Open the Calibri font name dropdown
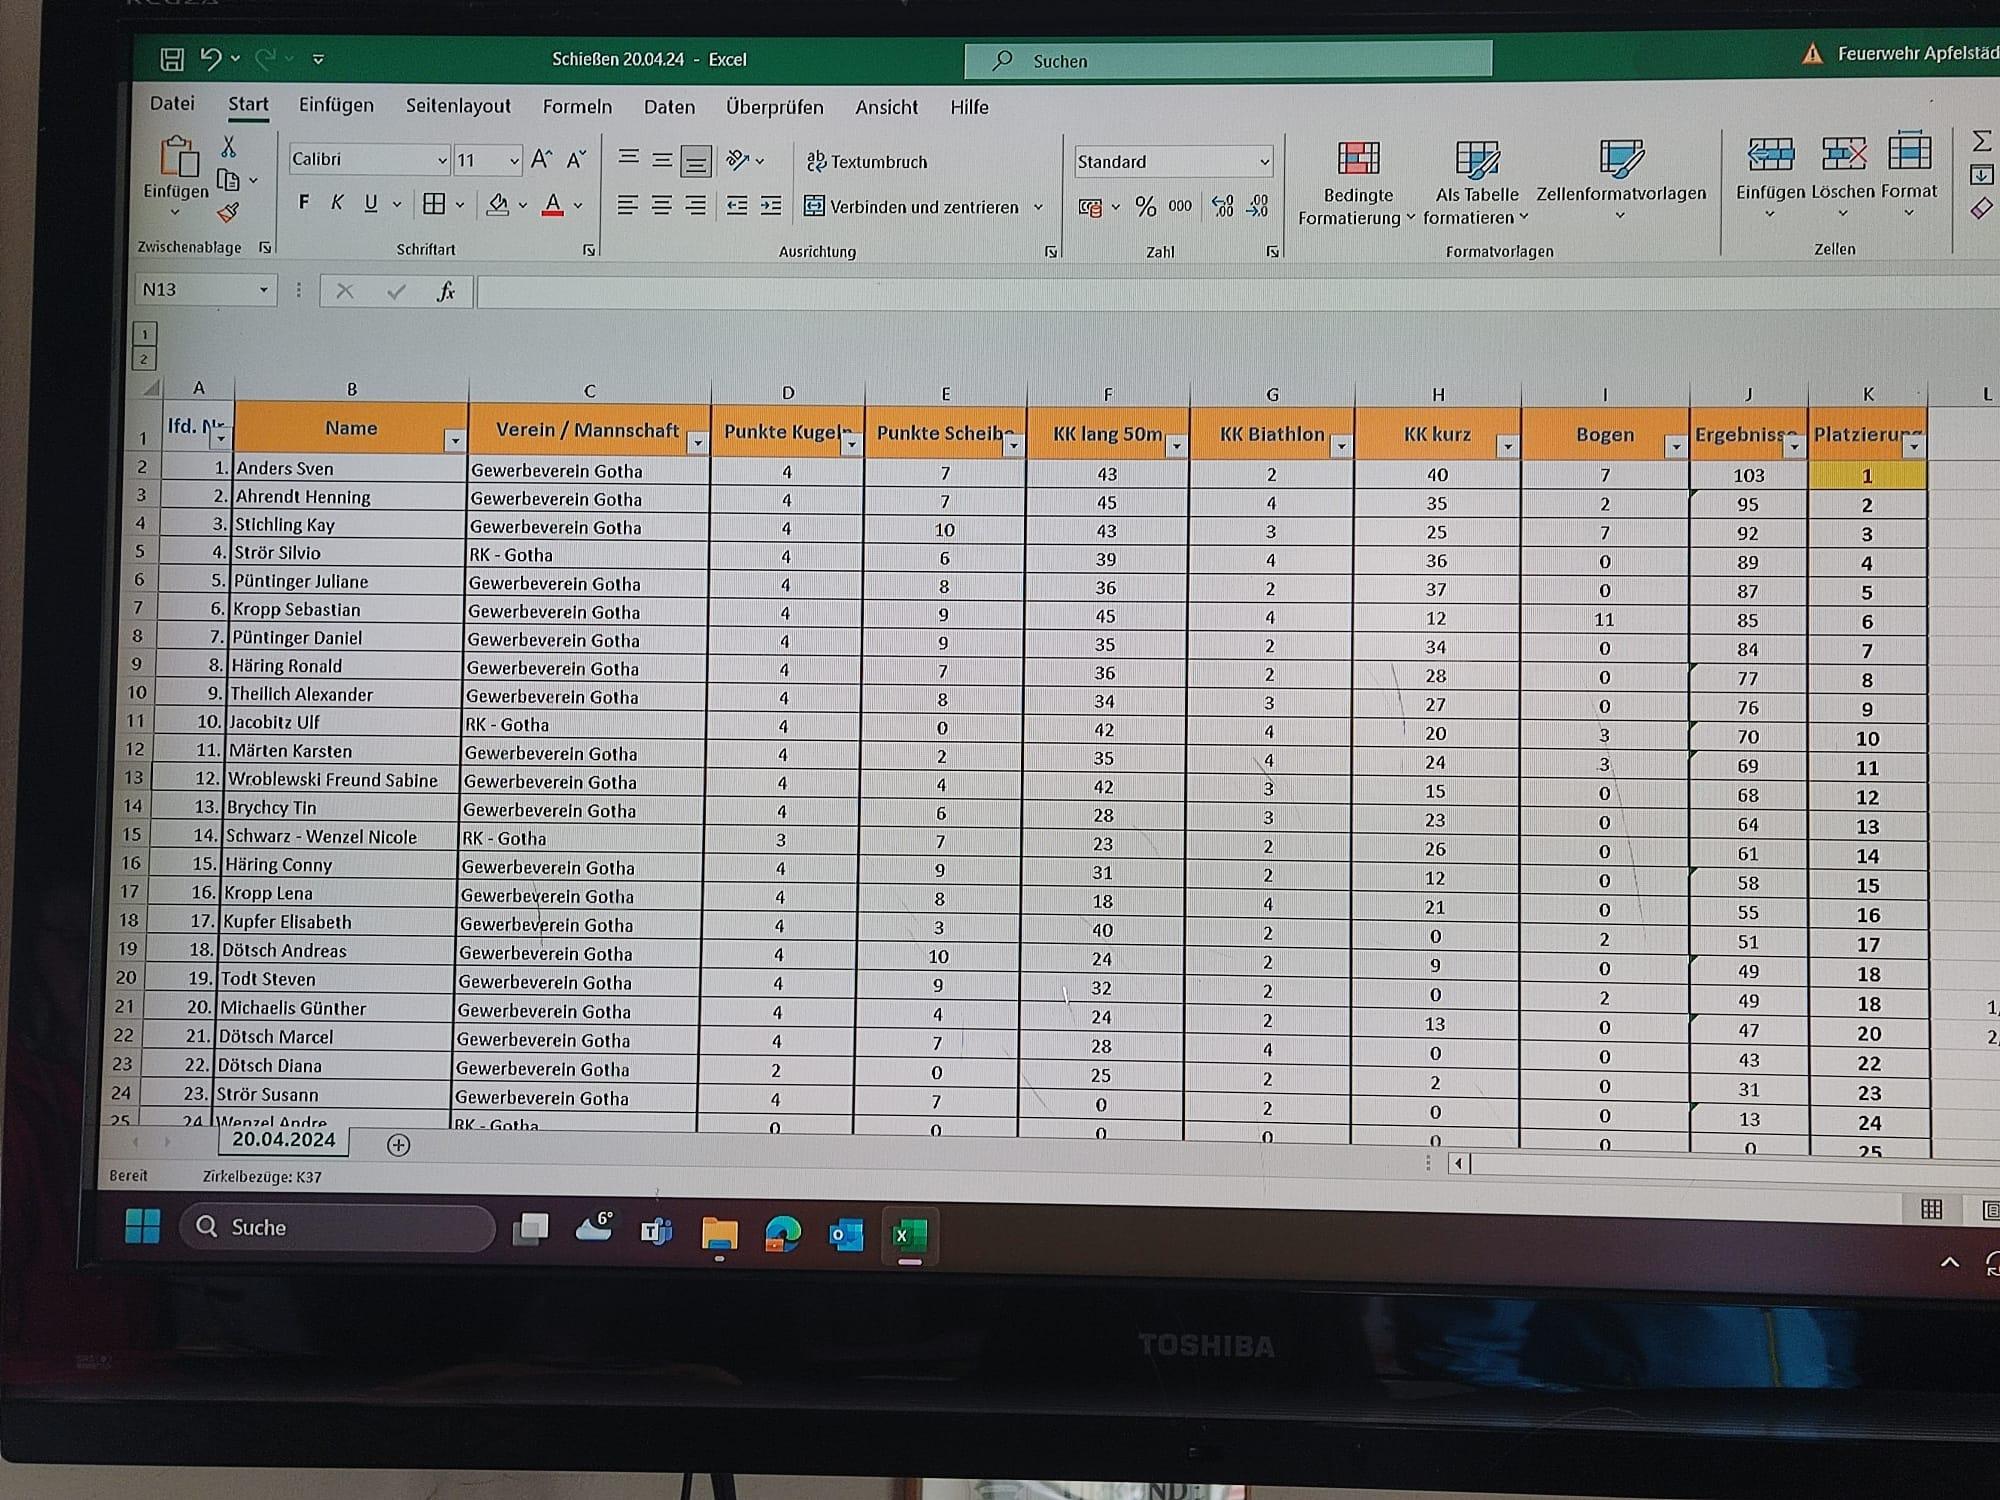Screen dimensions: 2000x1500 click(442, 160)
